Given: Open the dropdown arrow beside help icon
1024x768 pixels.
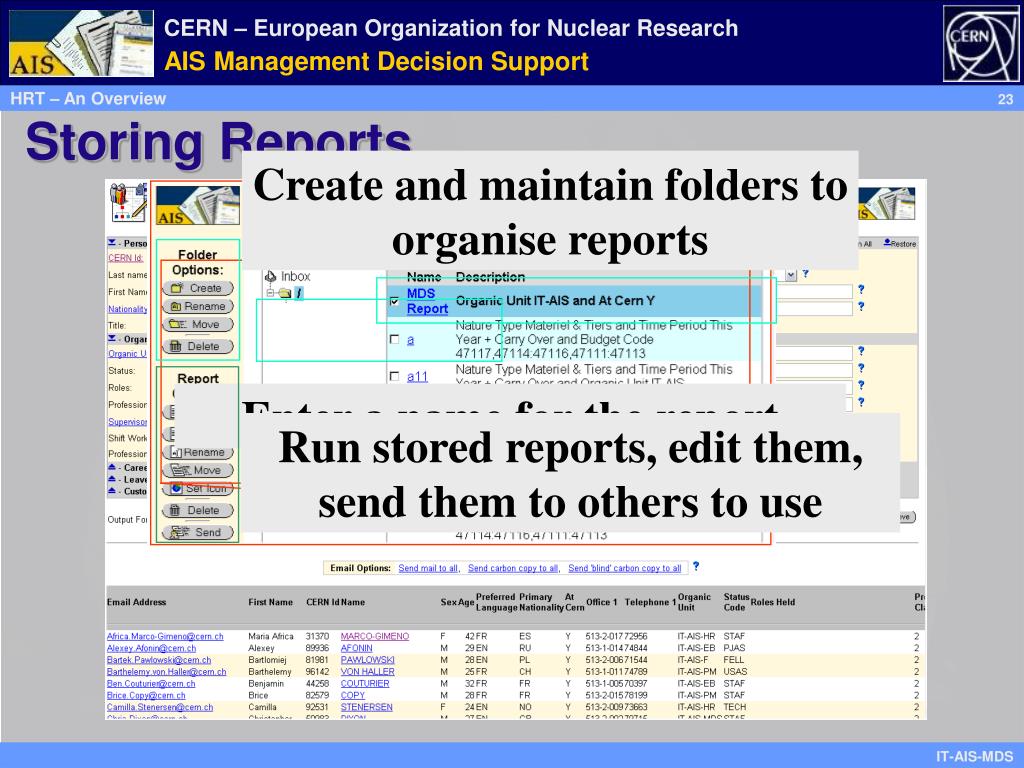Looking at the screenshot, I should 791,275.
